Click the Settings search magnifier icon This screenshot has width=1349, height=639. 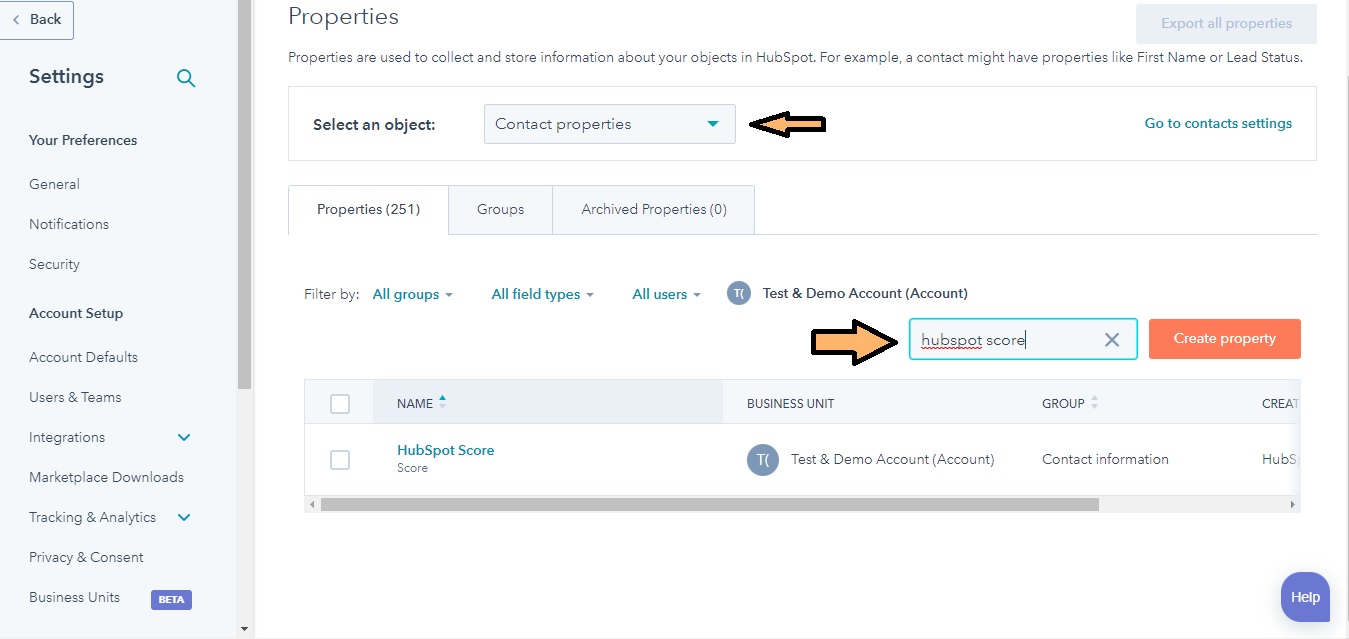click(x=186, y=77)
